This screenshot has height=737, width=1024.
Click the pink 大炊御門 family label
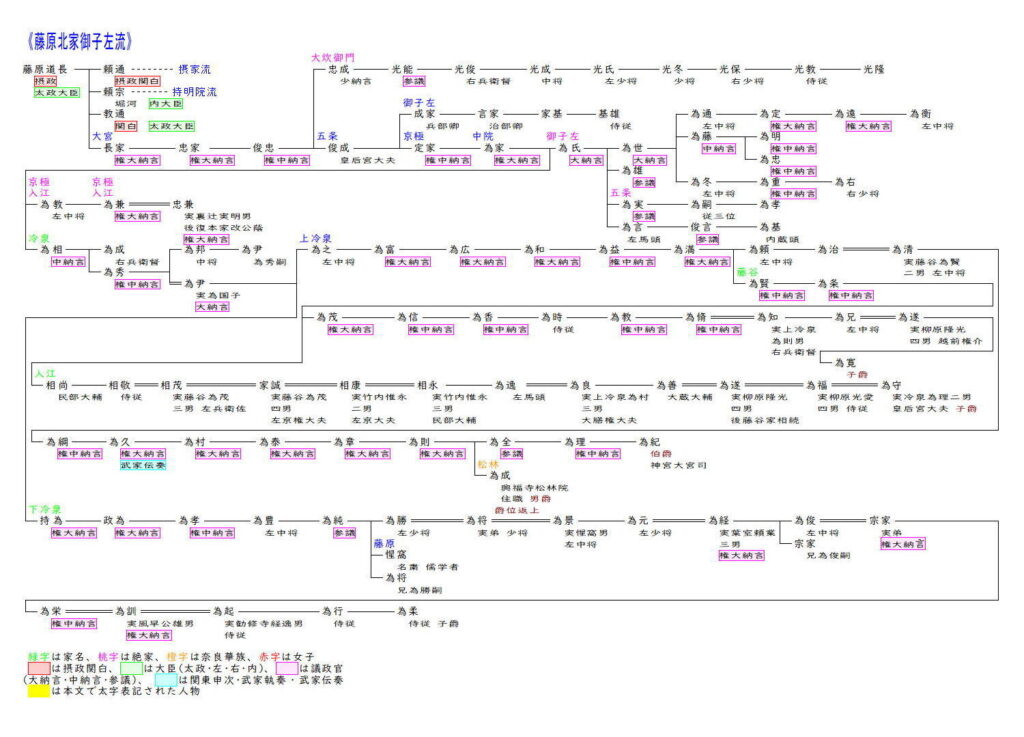coord(332,58)
